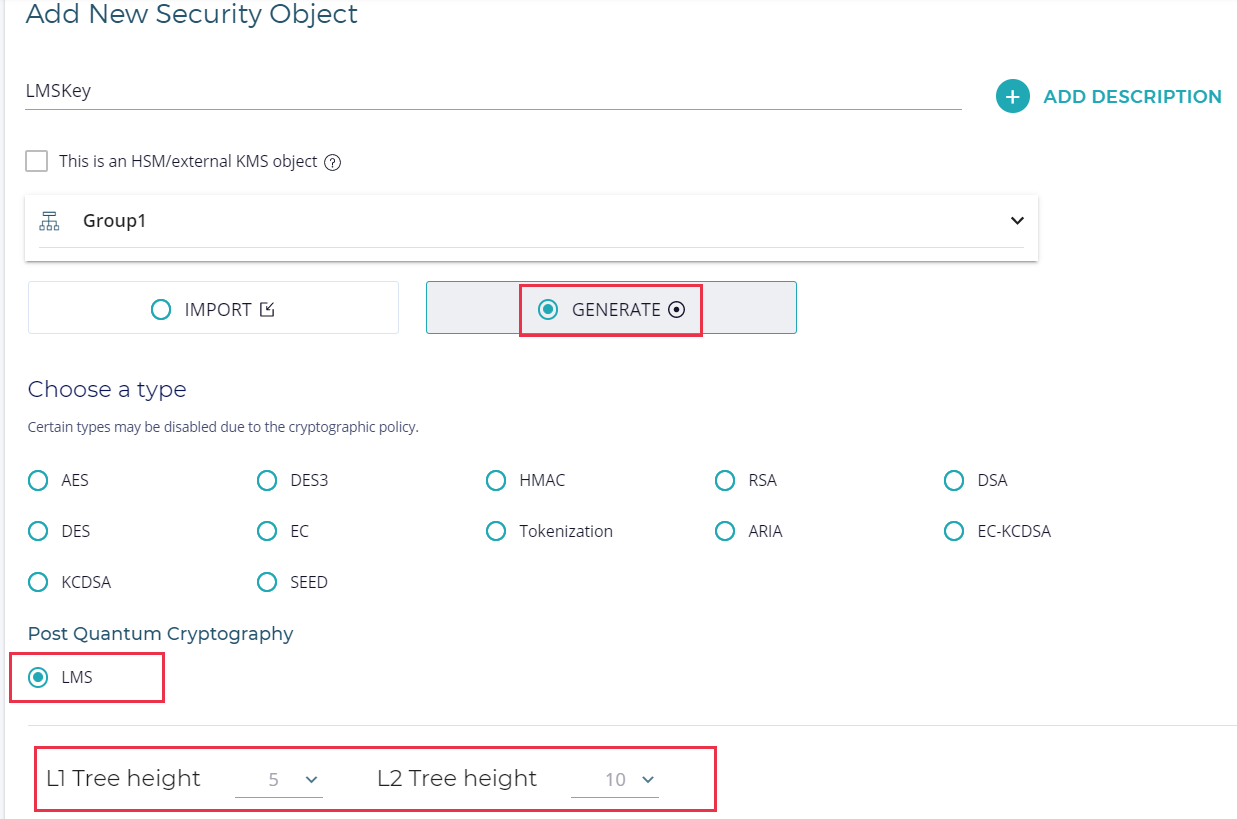Click the plus icon beside Add Description
This screenshot has width=1237, height=819.
coord(1012,97)
